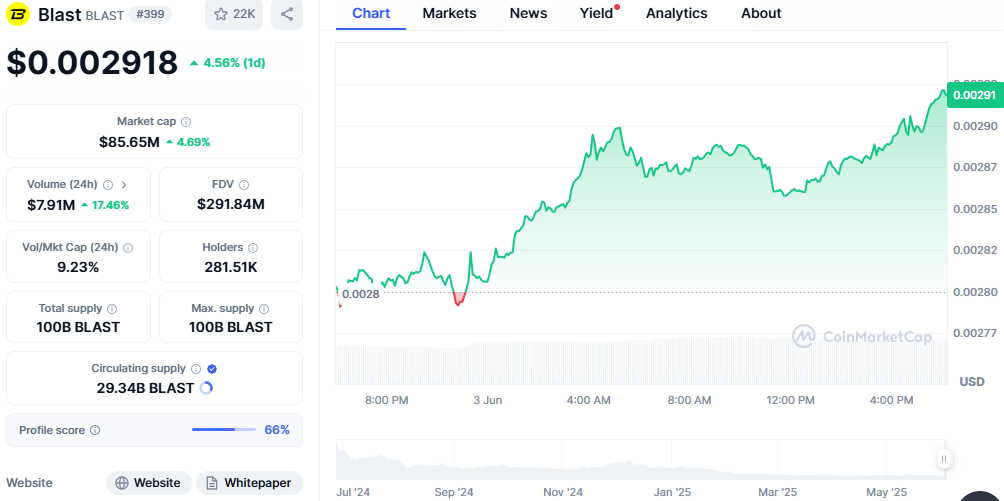Click the 0.0028 baseline price label
Viewport: 1004px width, 501px height.
[x=360, y=295]
